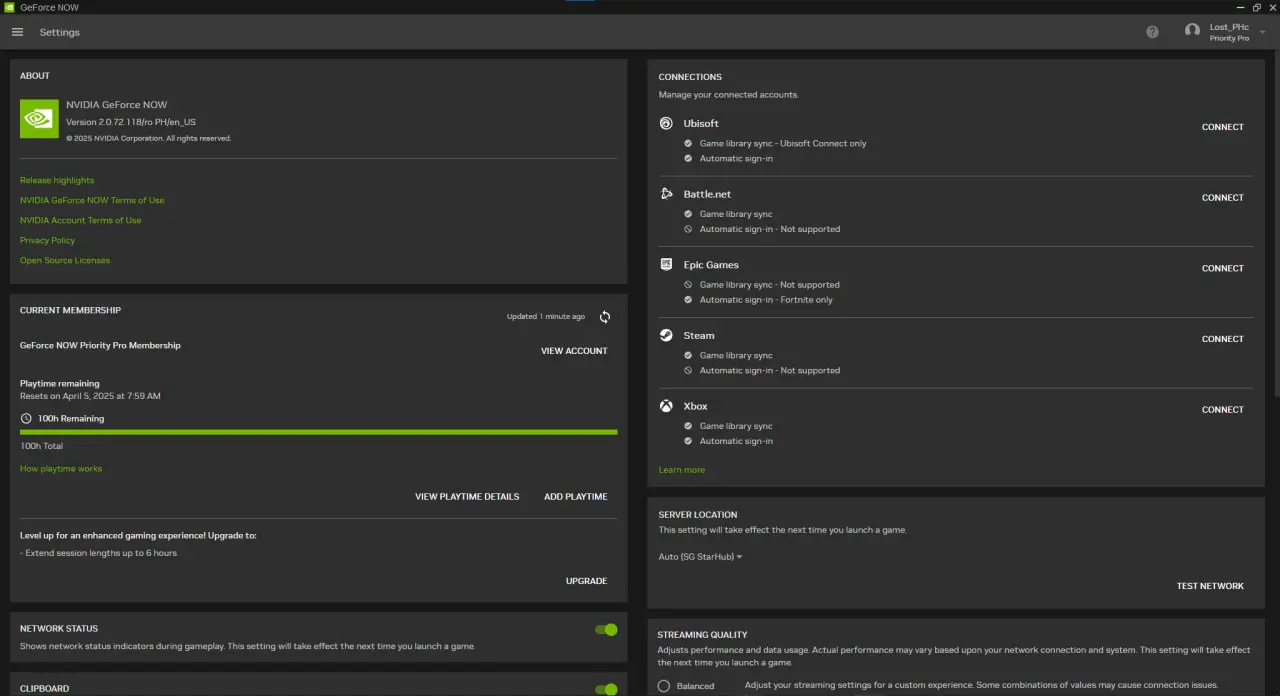Click the STREAMING QUALITY heading
The image size is (1280, 696).
click(702, 635)
